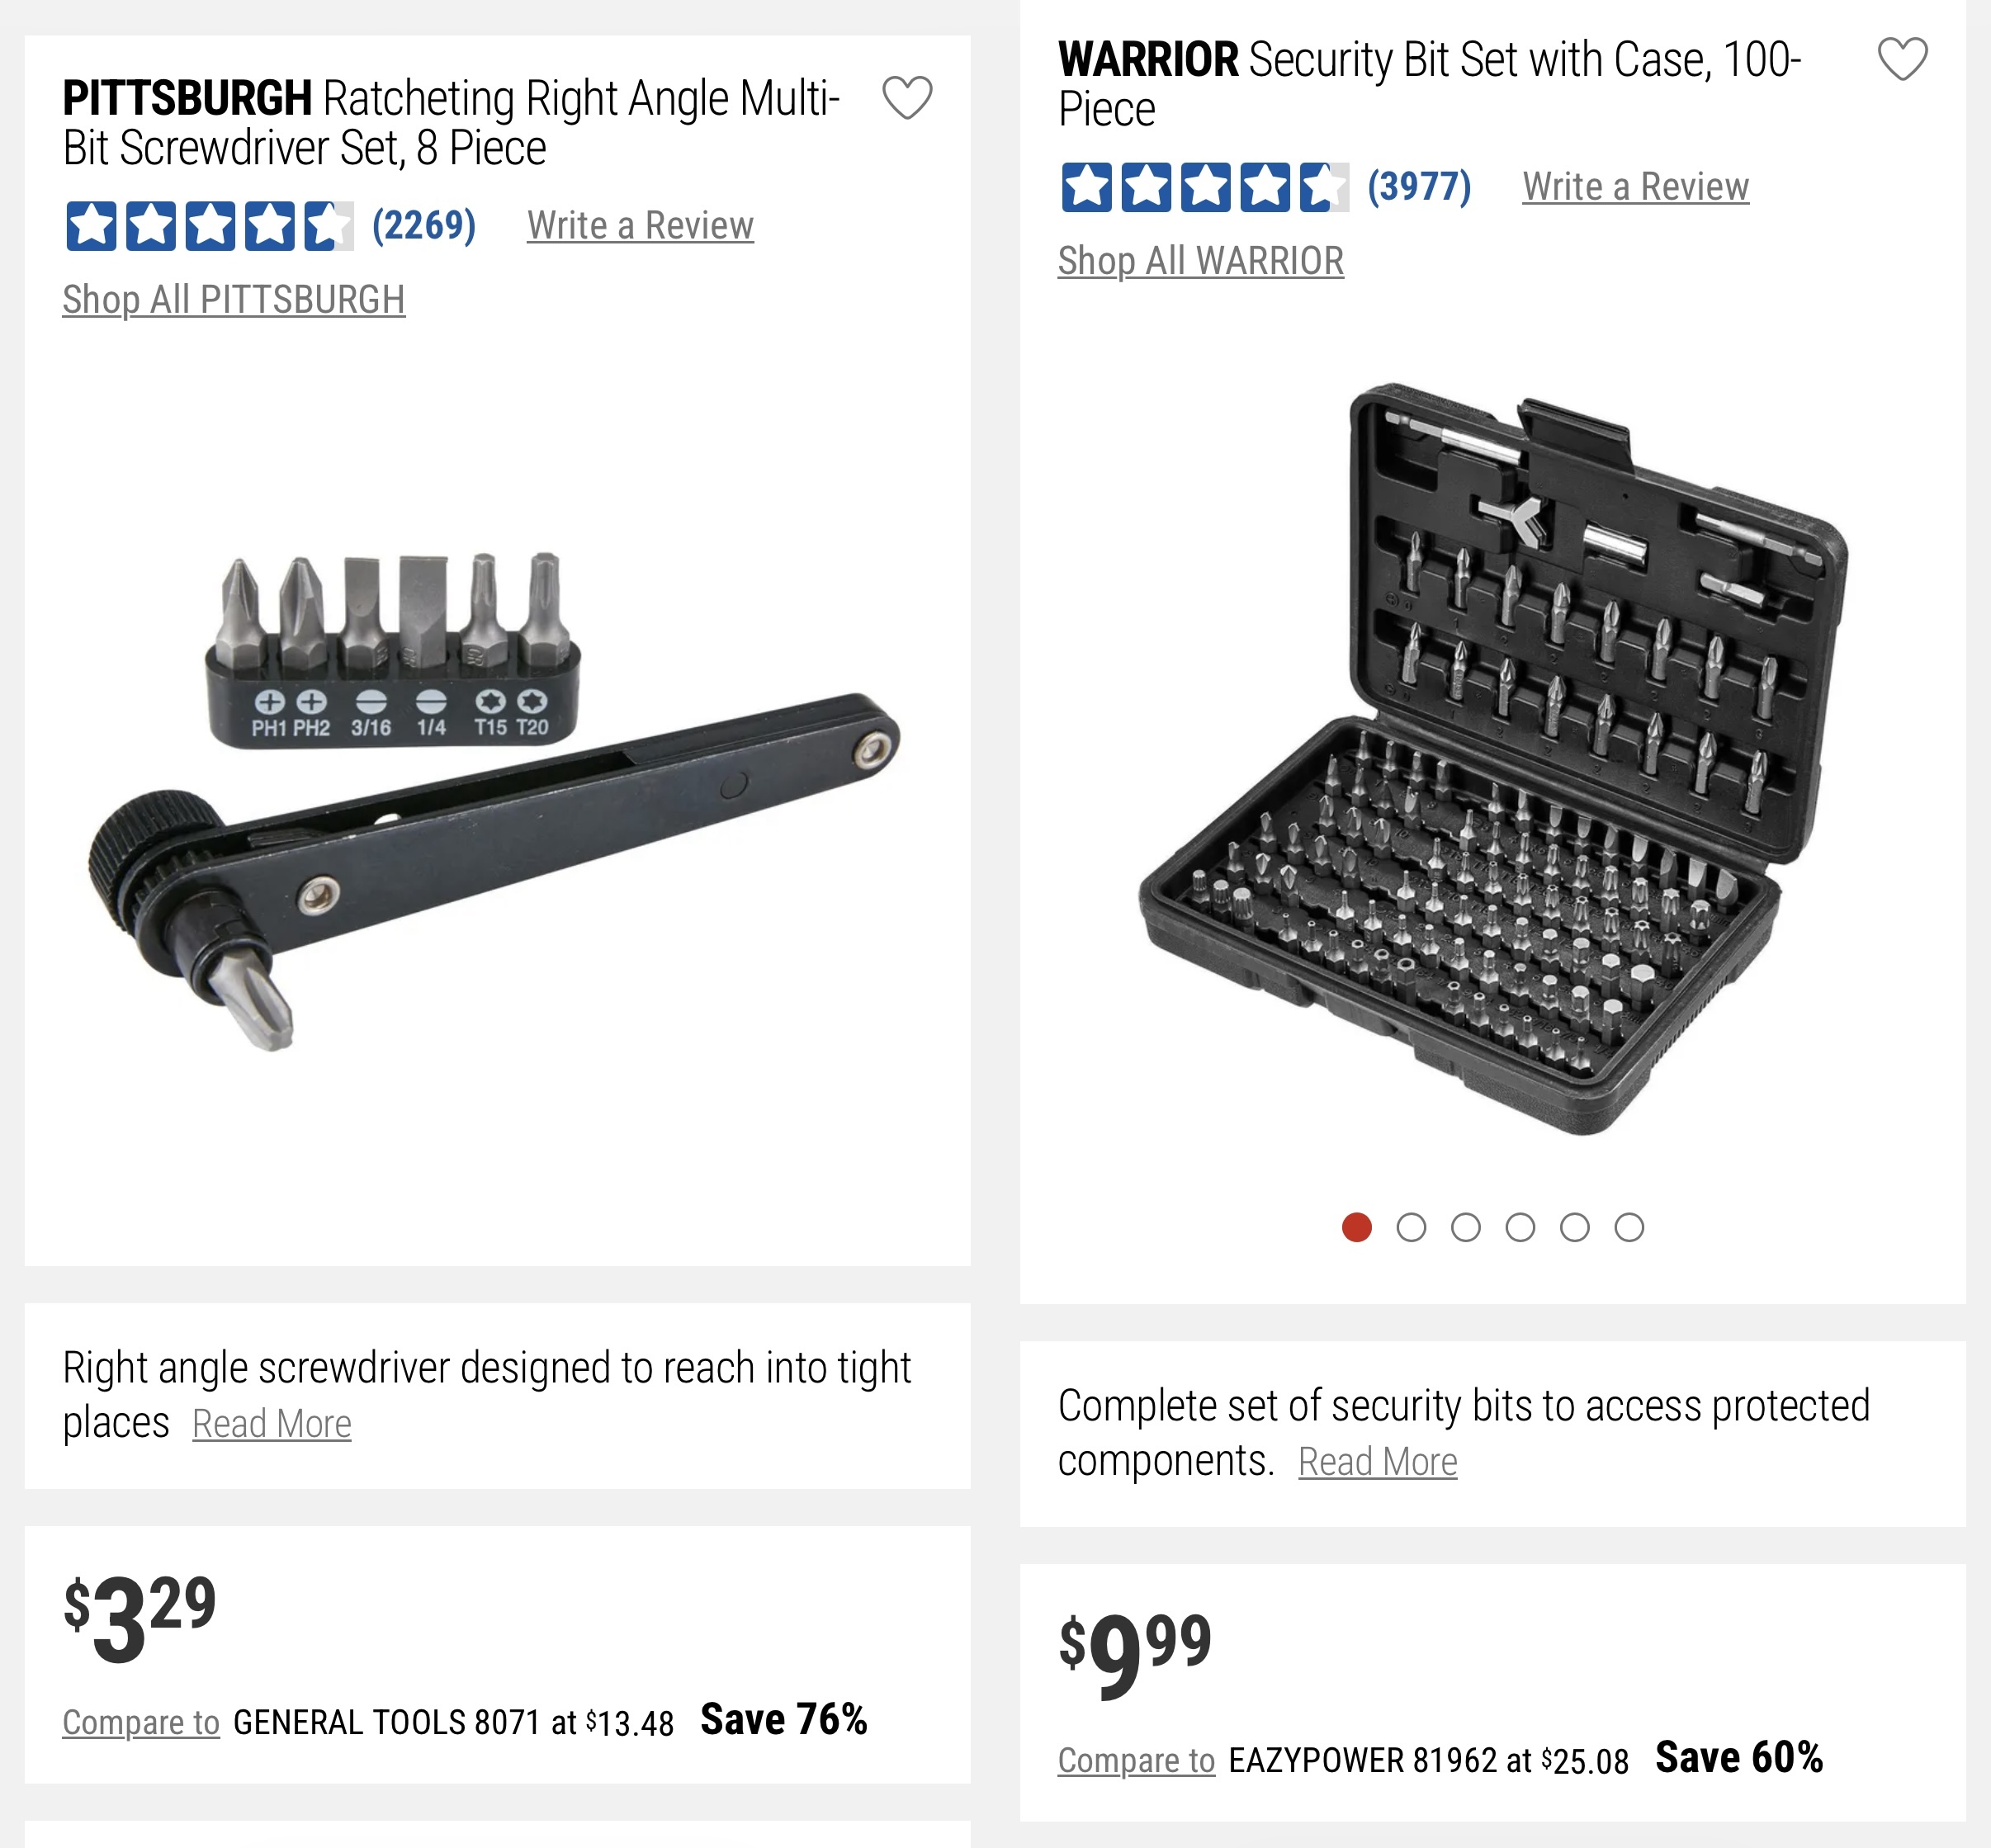The width and height of the screenshot is (1991, 1848).
Task: Open Shop All PITTSBURGH link
Action: point(234,300)
